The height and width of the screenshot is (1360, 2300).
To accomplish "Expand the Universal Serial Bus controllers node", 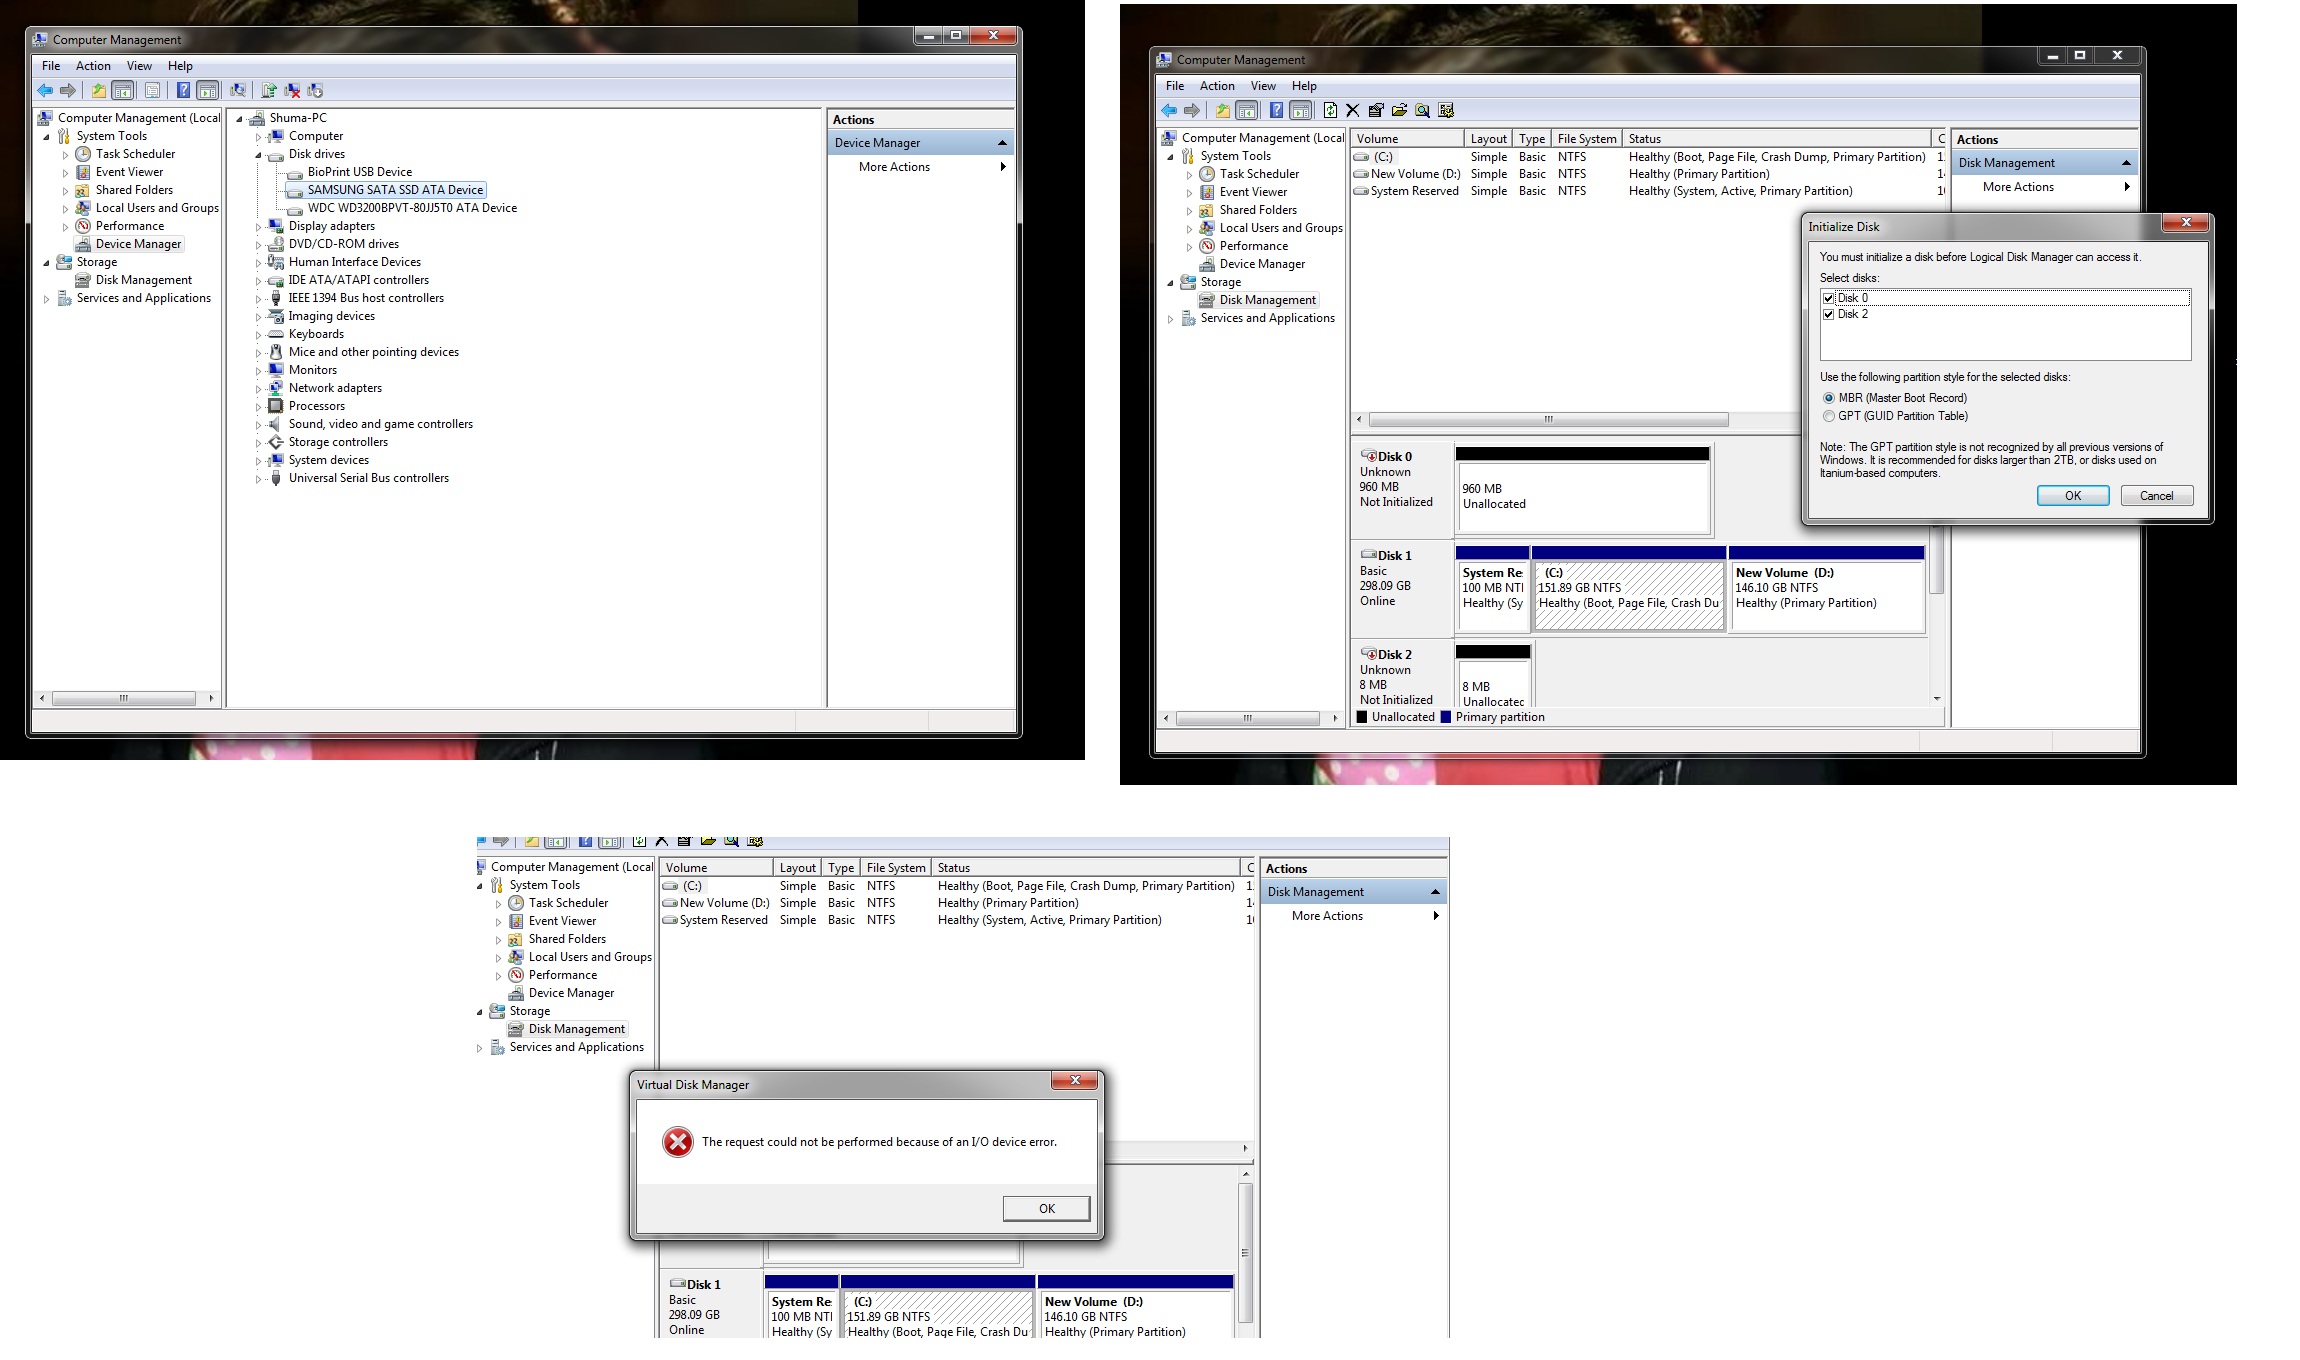I will click(258, 479).
